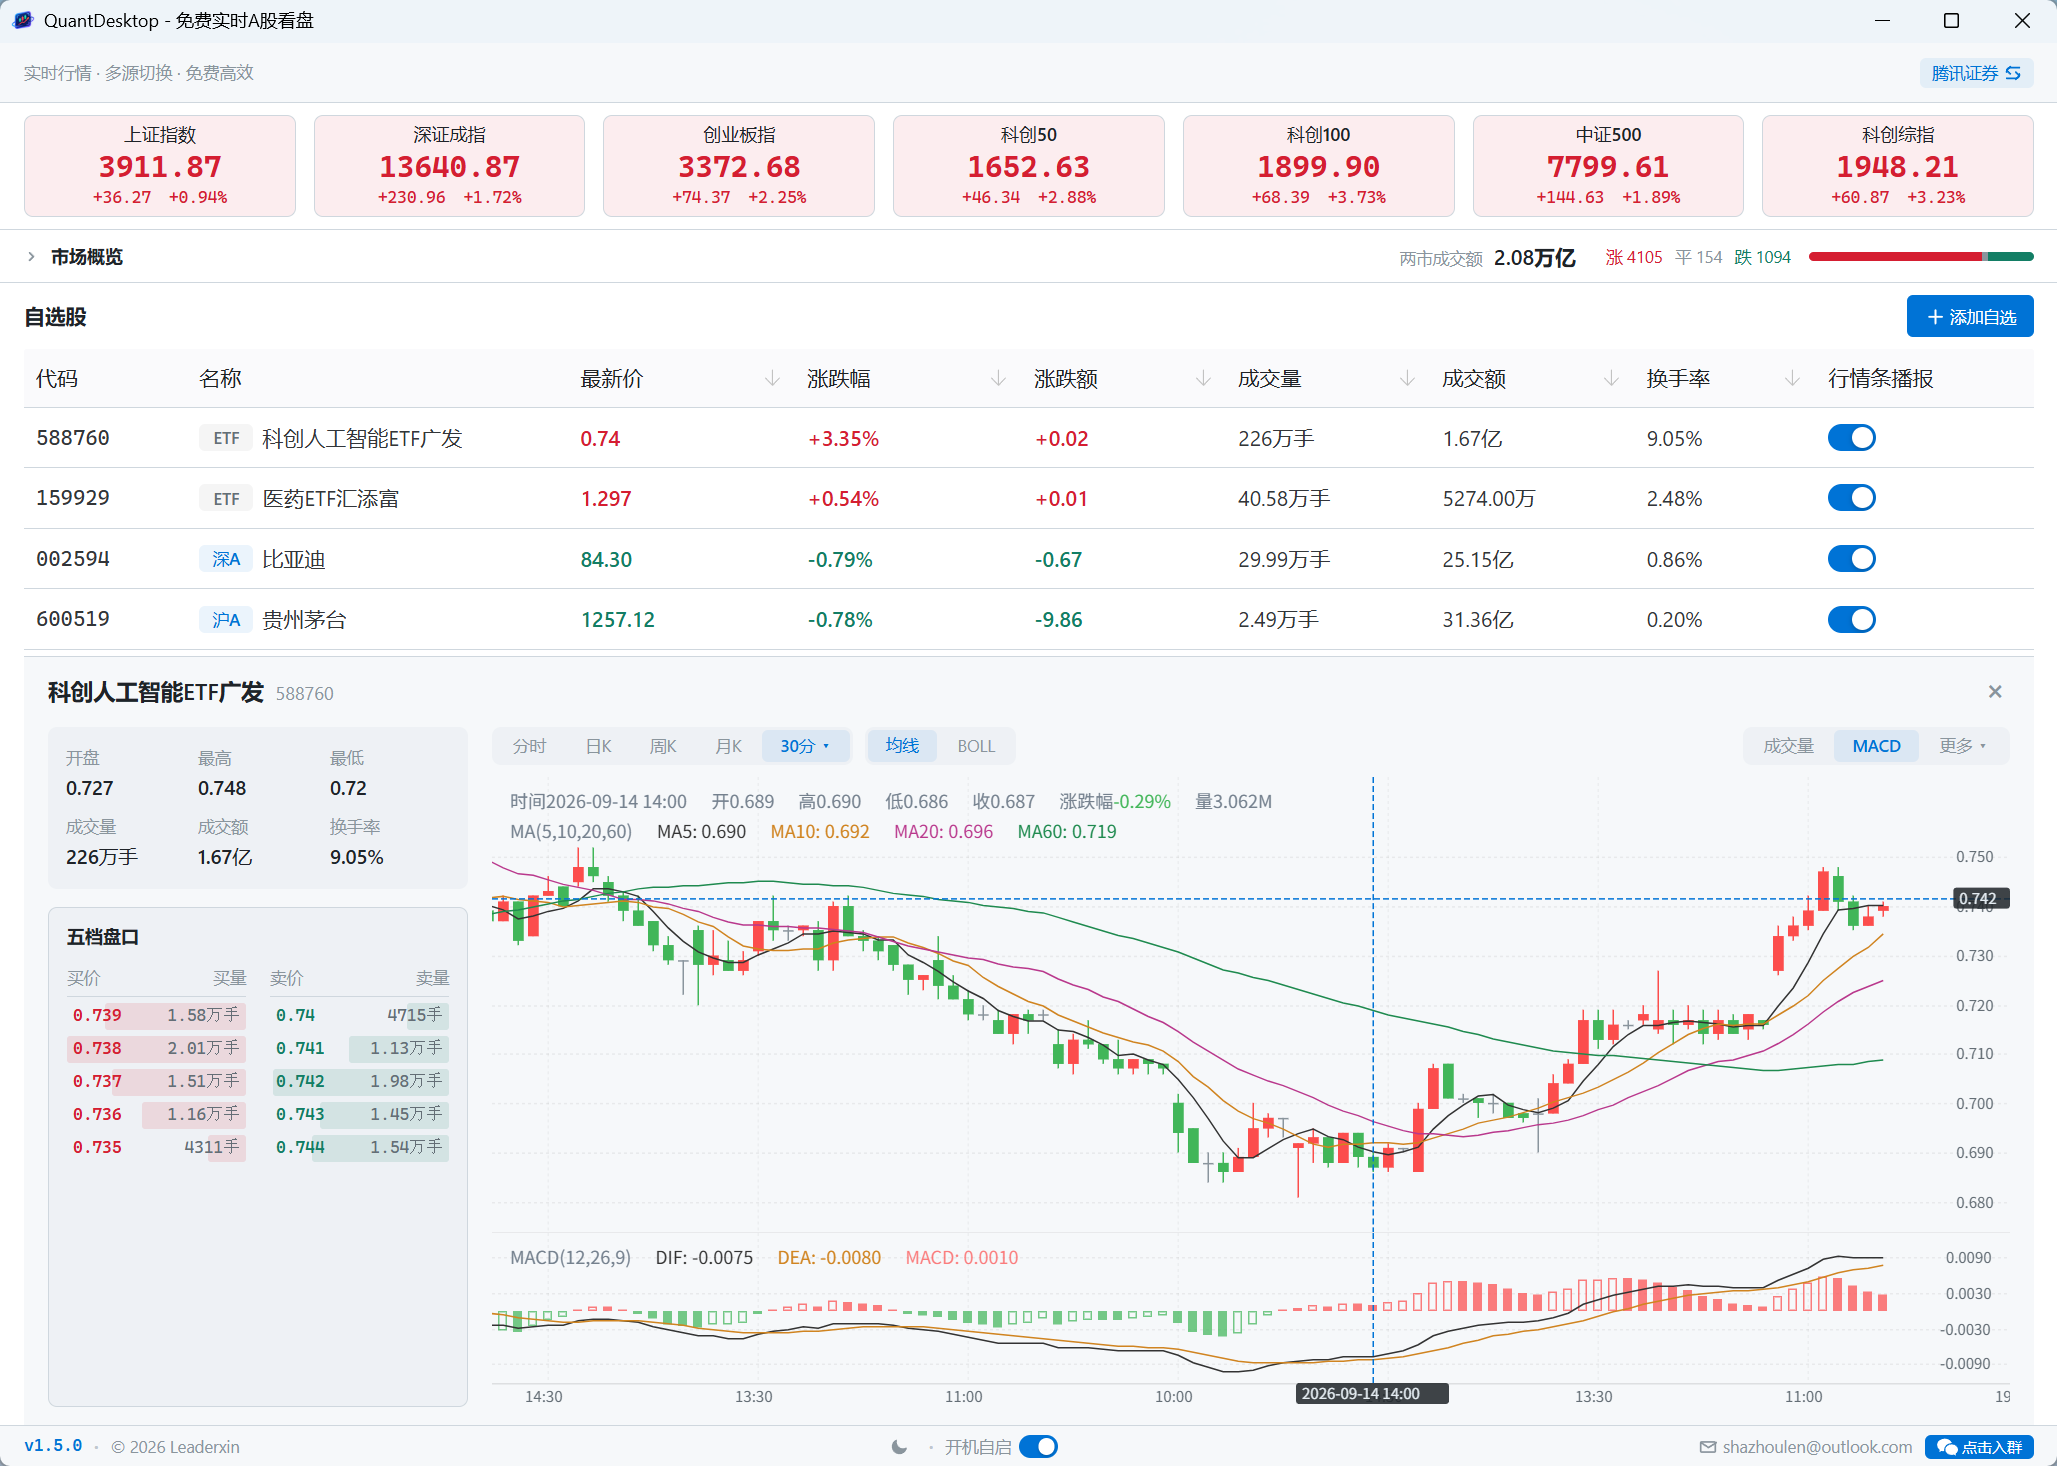Image resolution: width=2057 pixels, height=1466 pixels.
Task: Toggle 行情条播报 for 比亚迪
Action: click(x=1851, y=559)
